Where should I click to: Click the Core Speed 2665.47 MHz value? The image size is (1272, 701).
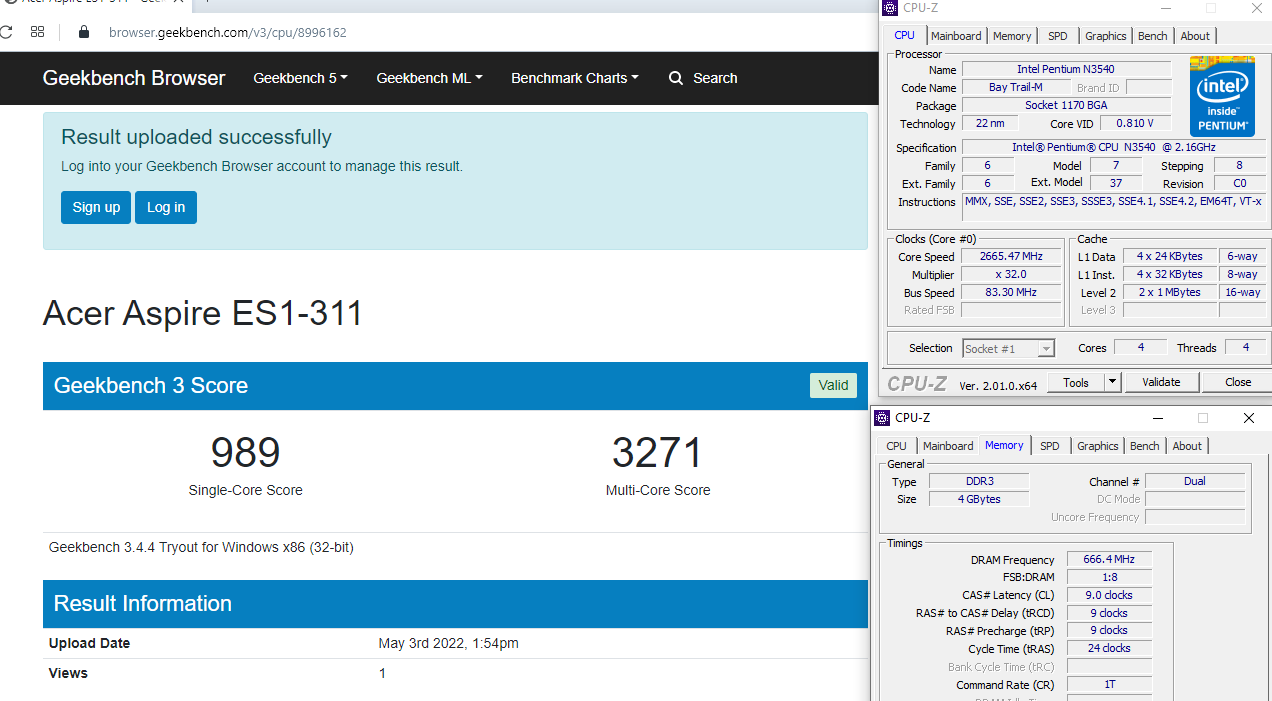(1010, 257)
